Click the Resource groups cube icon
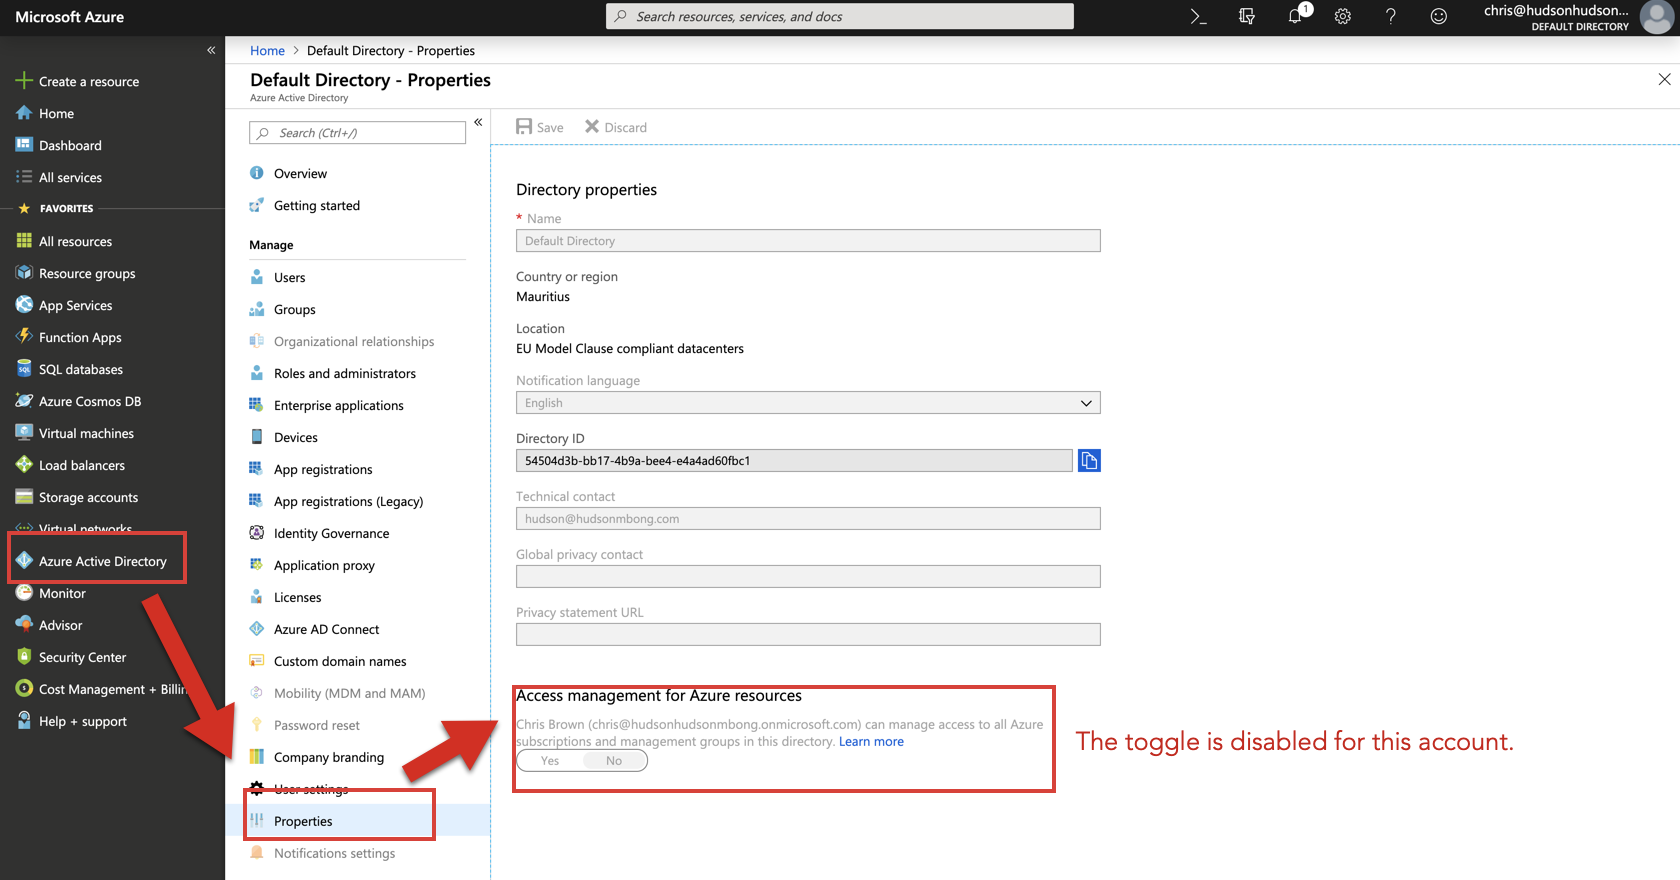 [x=24, y=273]
